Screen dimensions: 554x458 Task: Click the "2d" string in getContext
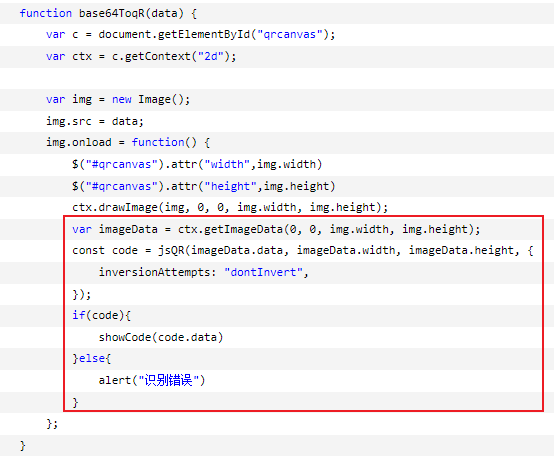point(211,56)
